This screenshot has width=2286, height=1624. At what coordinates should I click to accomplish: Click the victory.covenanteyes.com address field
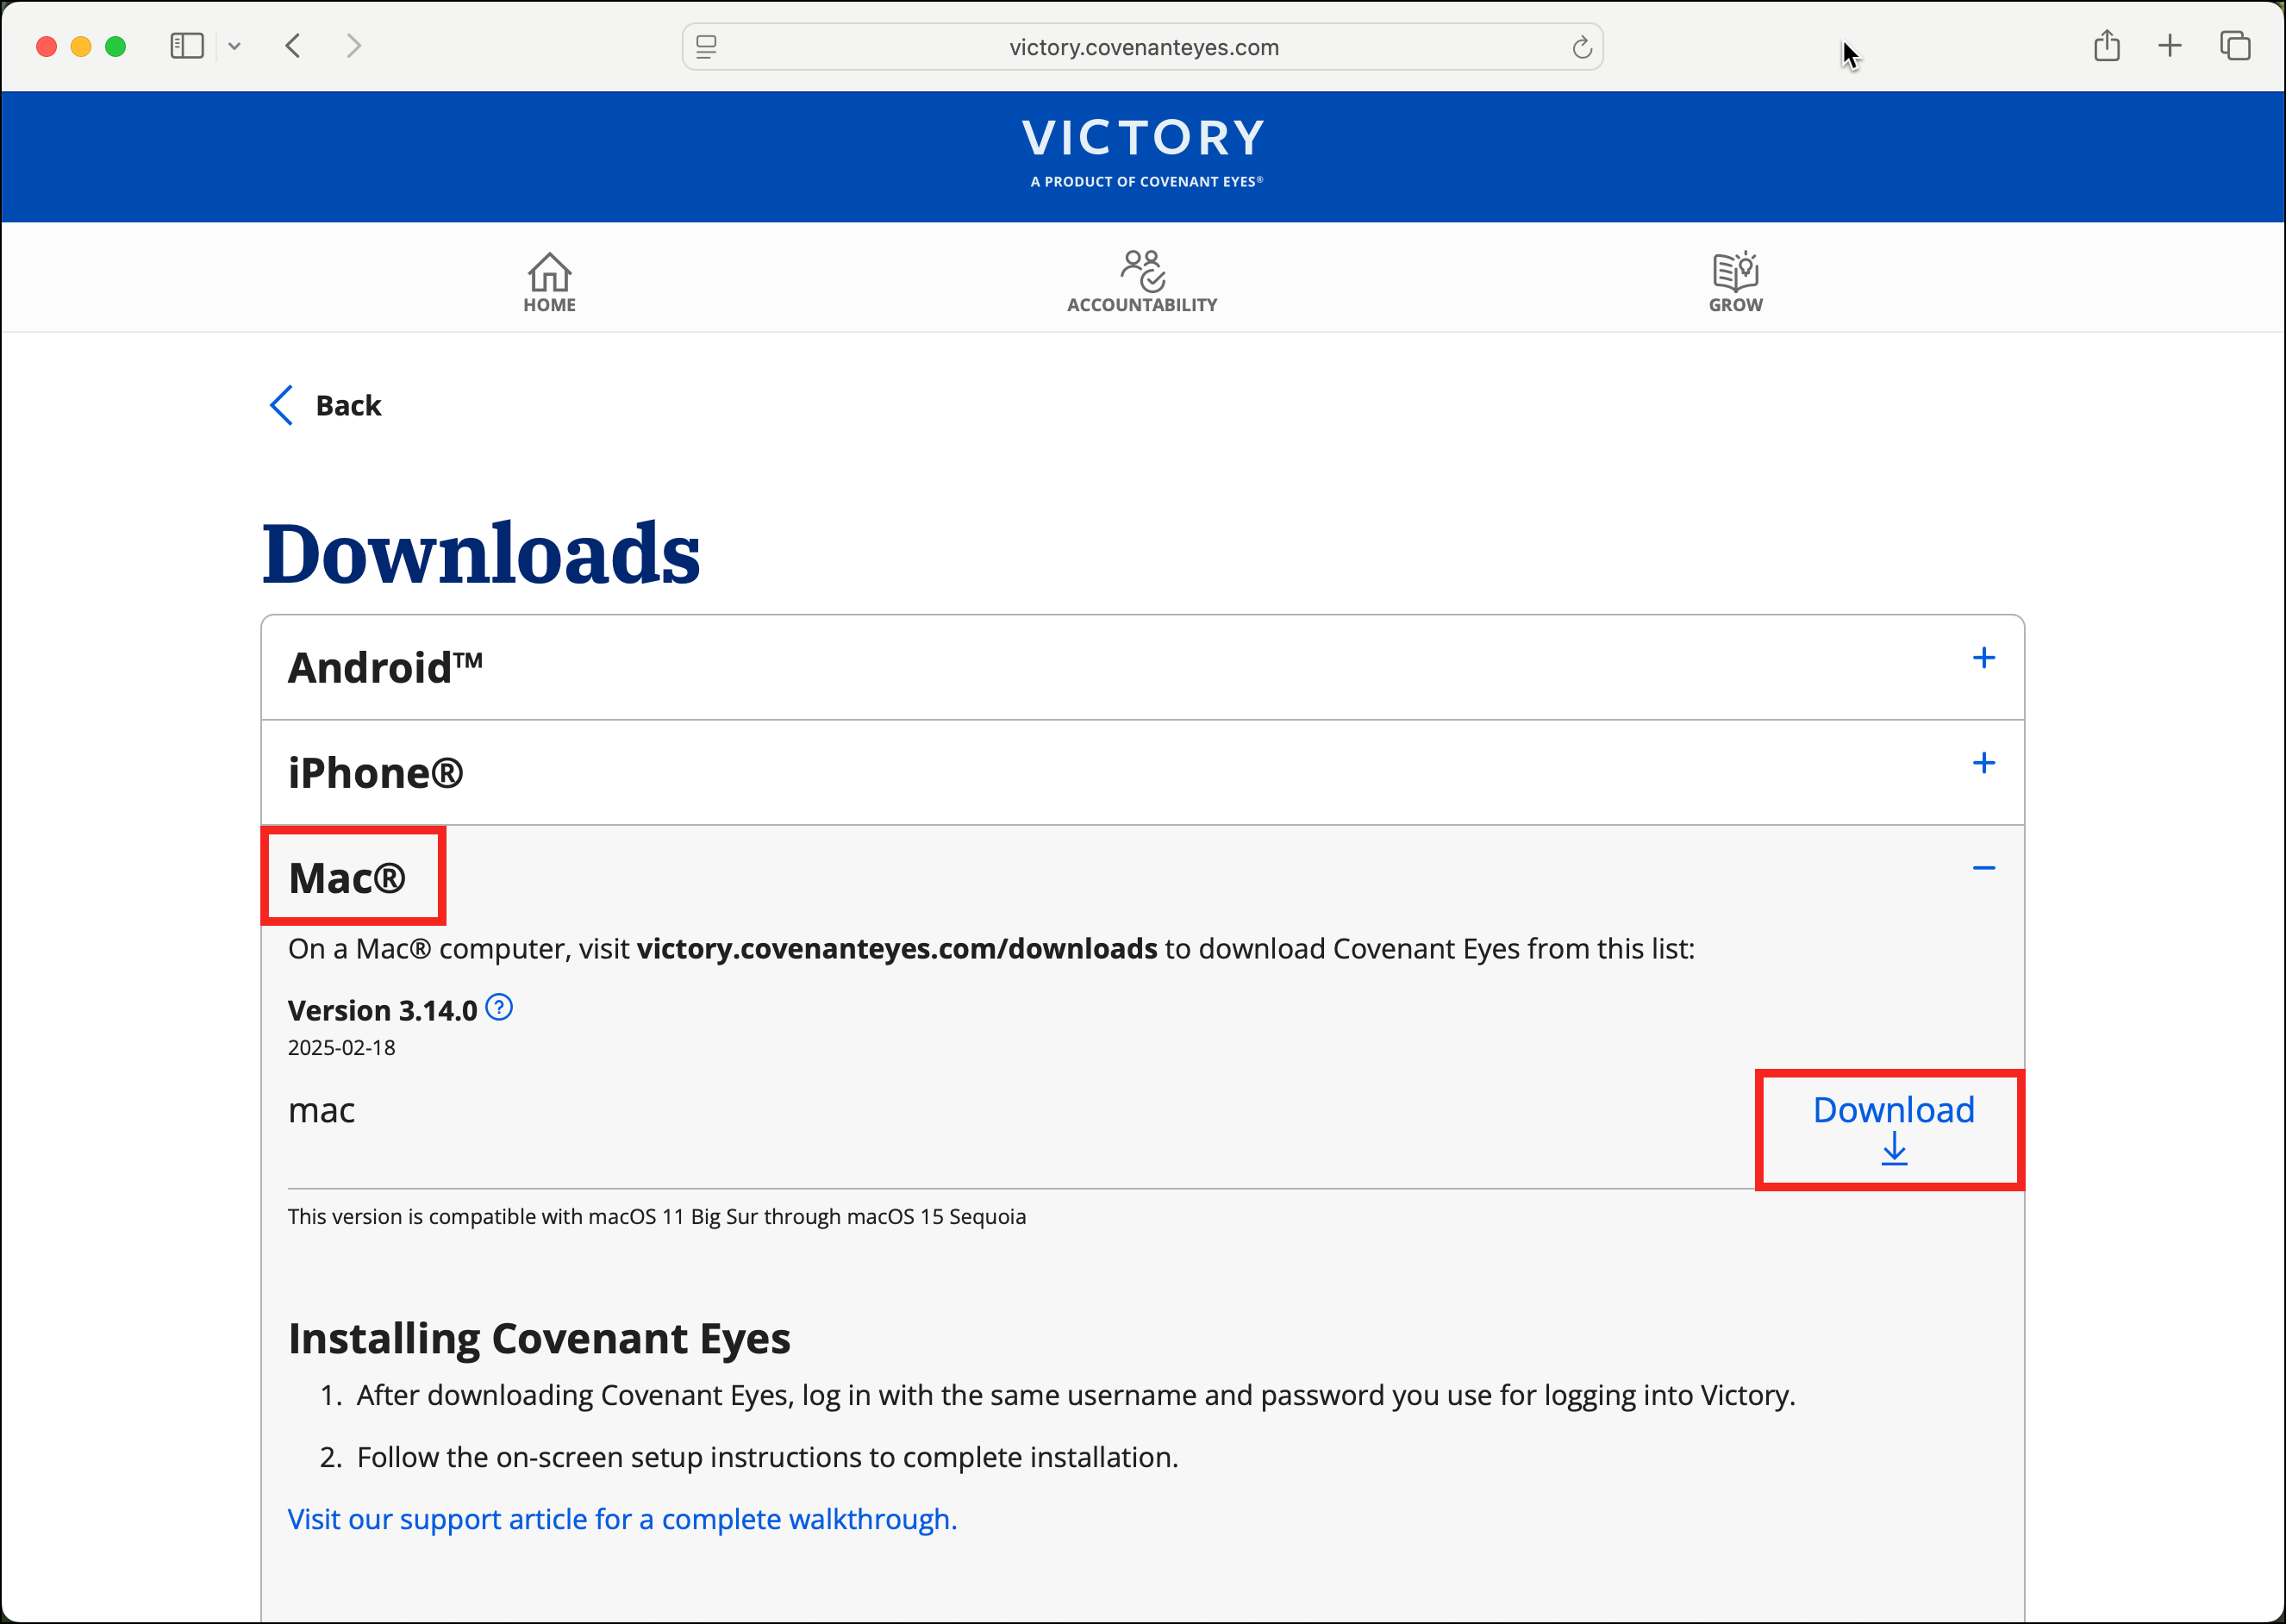(x=1143, y=47)
